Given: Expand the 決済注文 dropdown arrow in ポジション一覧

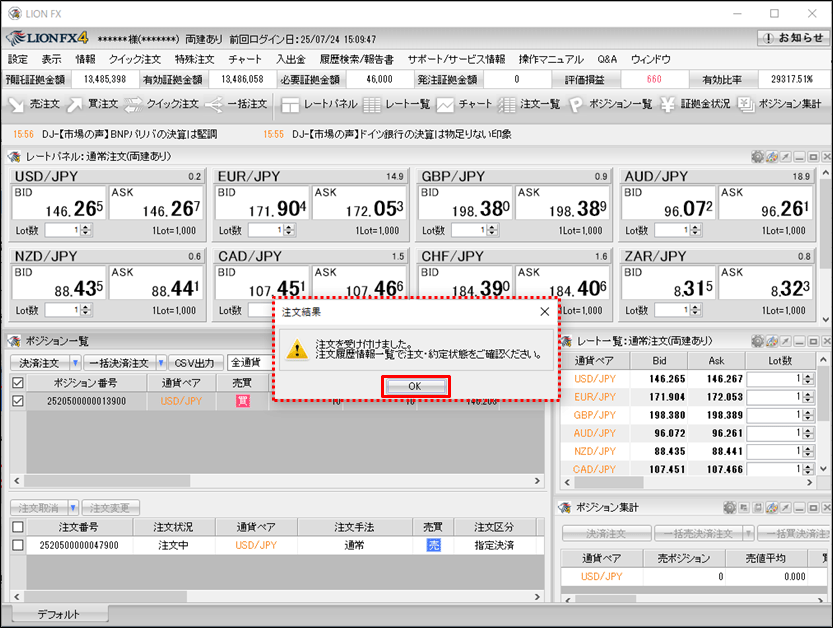Looking at the screenshot, I should pos(76,363).
